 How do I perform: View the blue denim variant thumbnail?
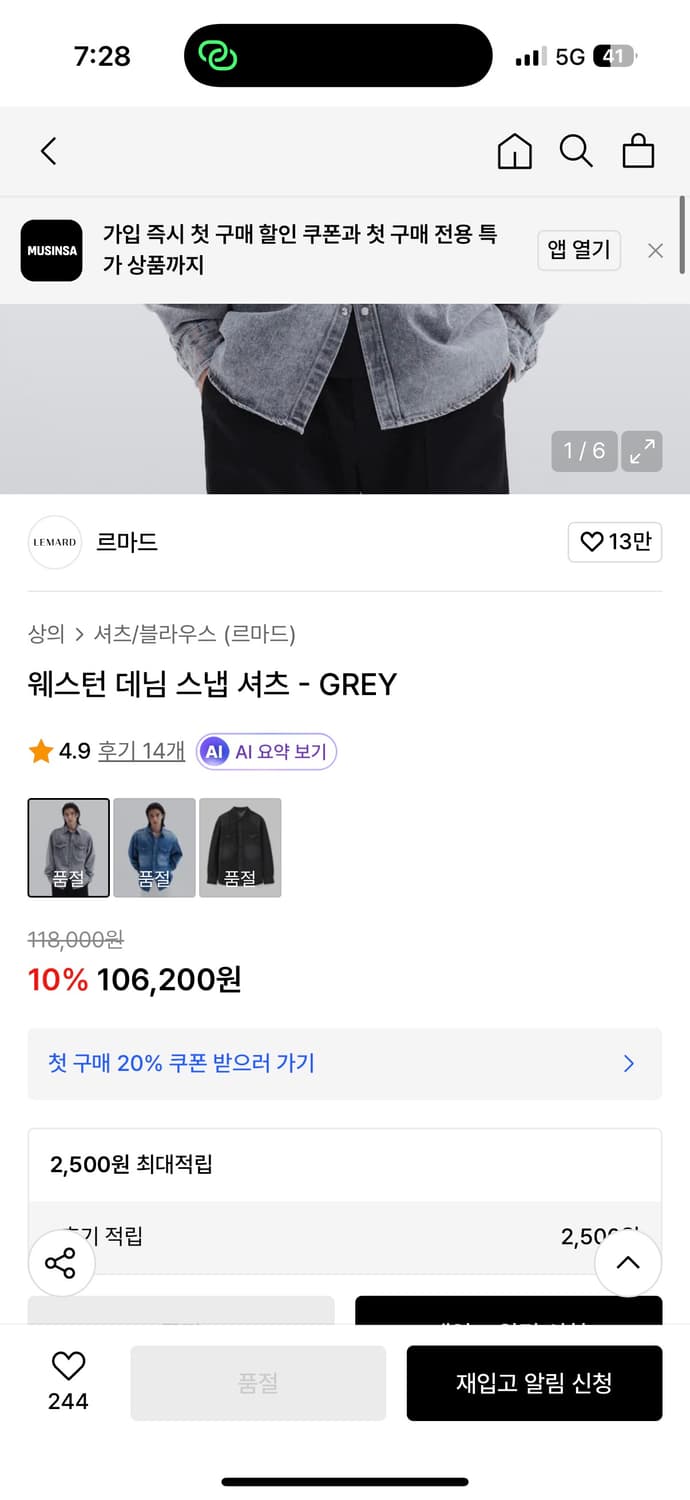[x=154, y=847]
